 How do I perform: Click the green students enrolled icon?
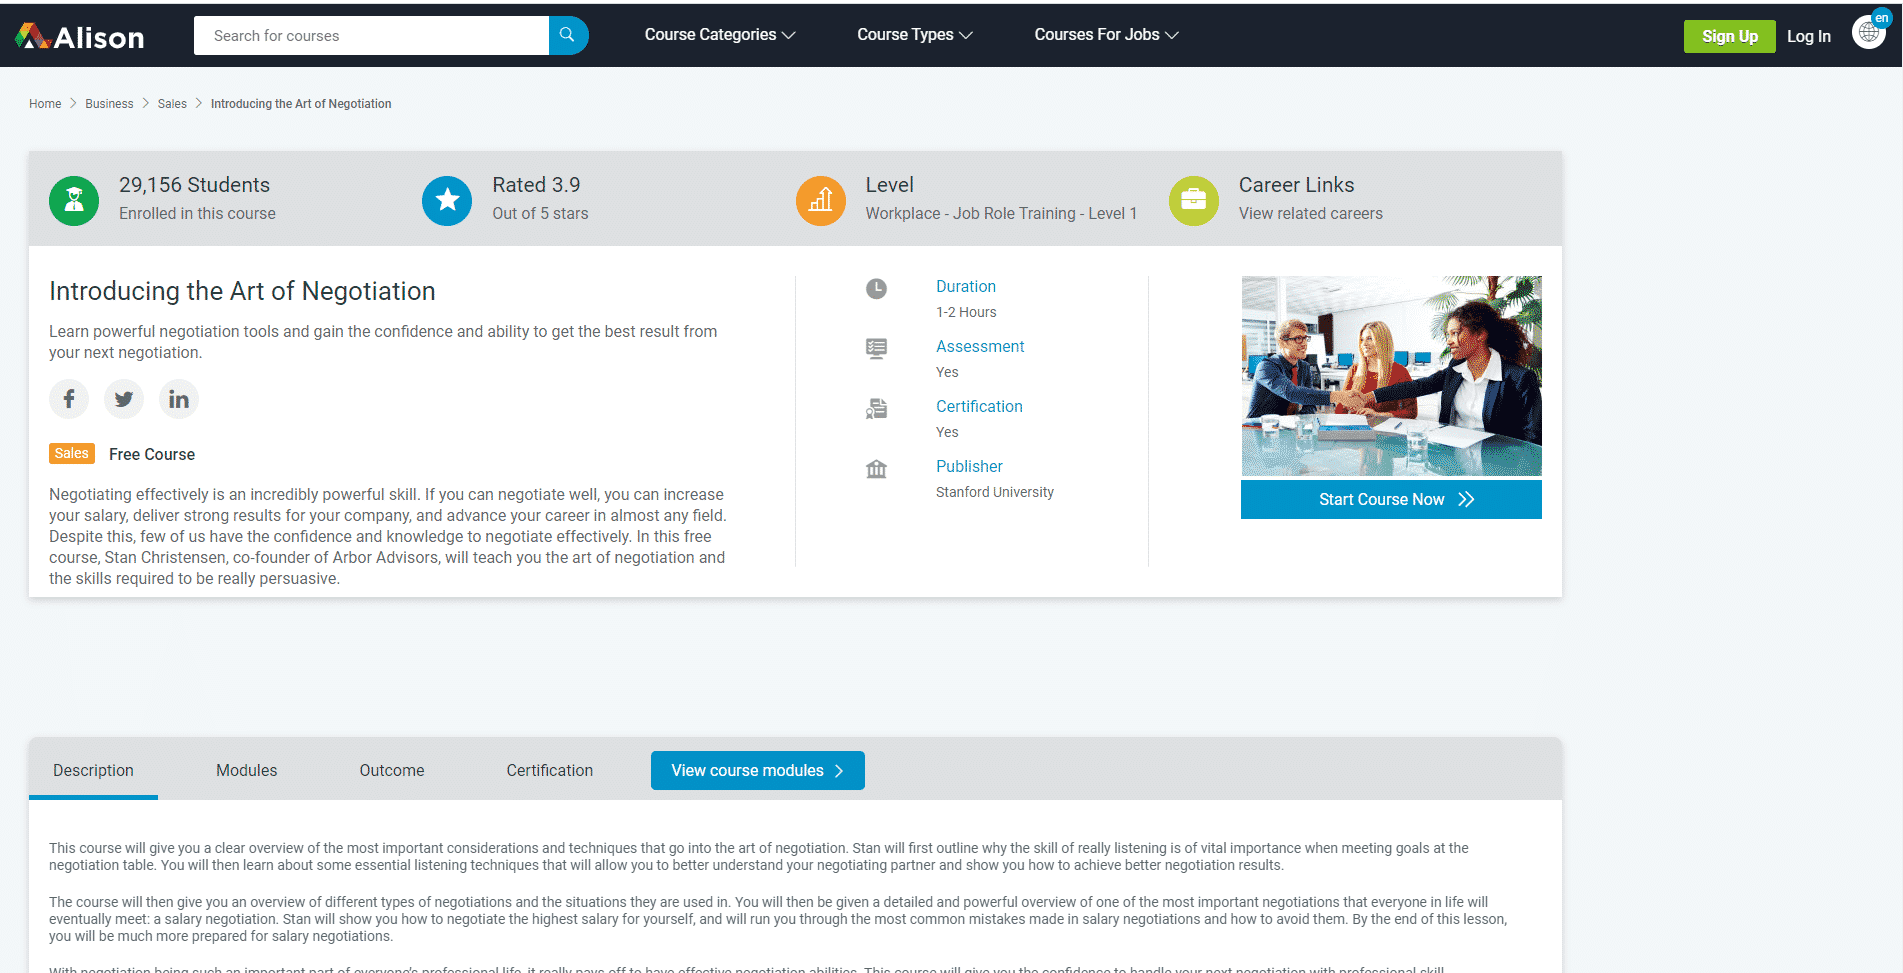point(74,200)
